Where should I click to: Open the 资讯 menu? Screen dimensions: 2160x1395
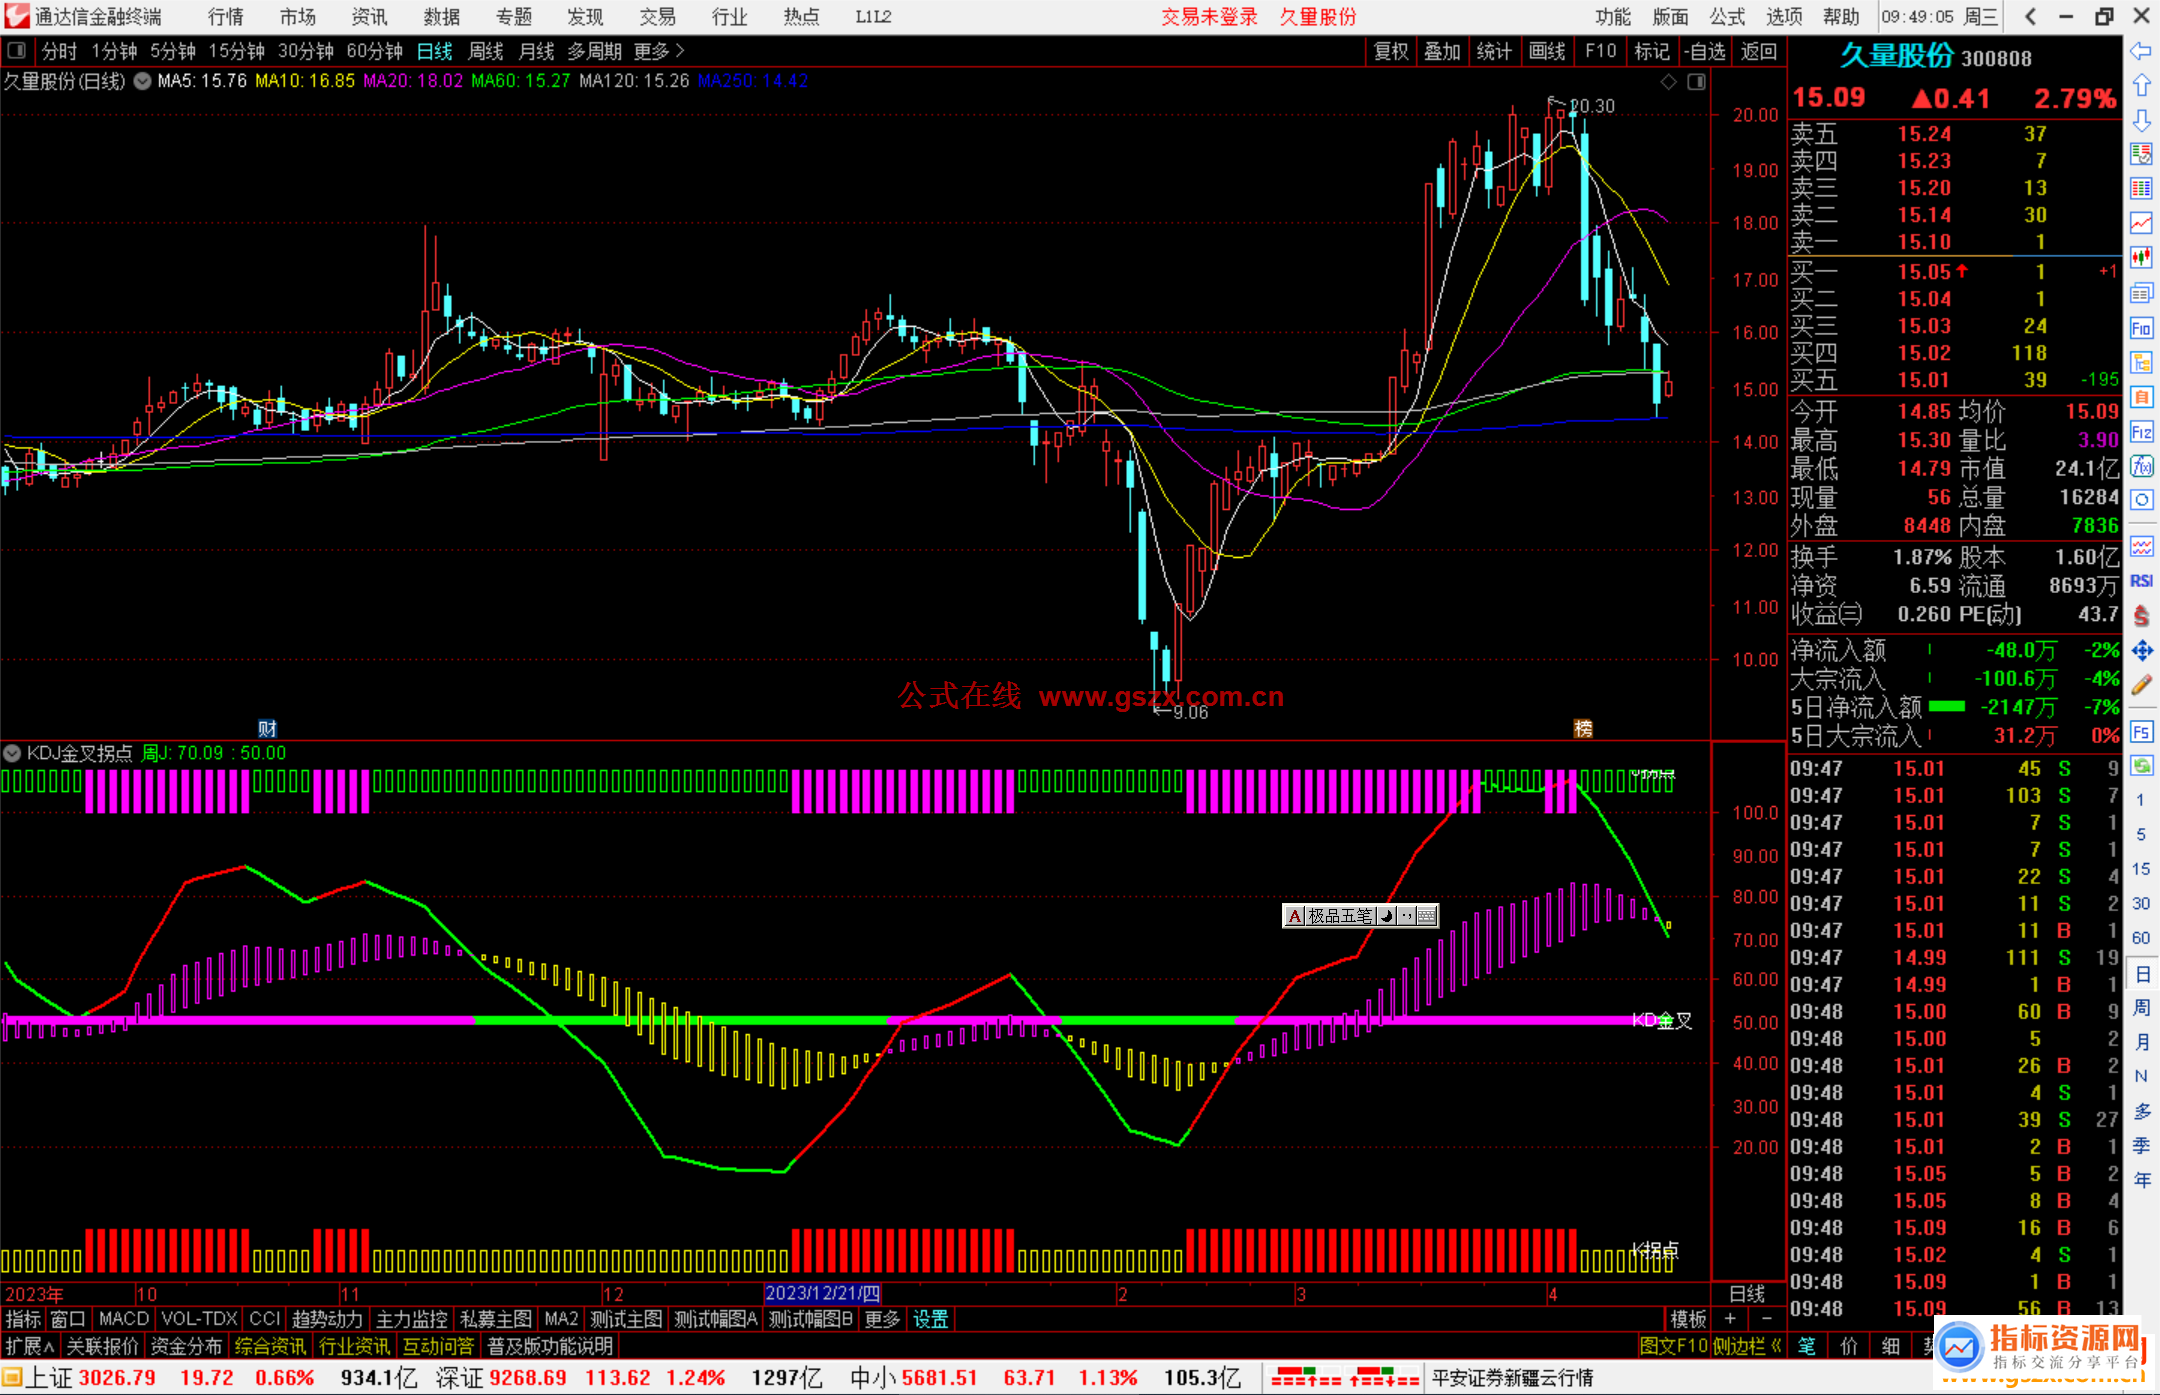click(x=369, y=17)
